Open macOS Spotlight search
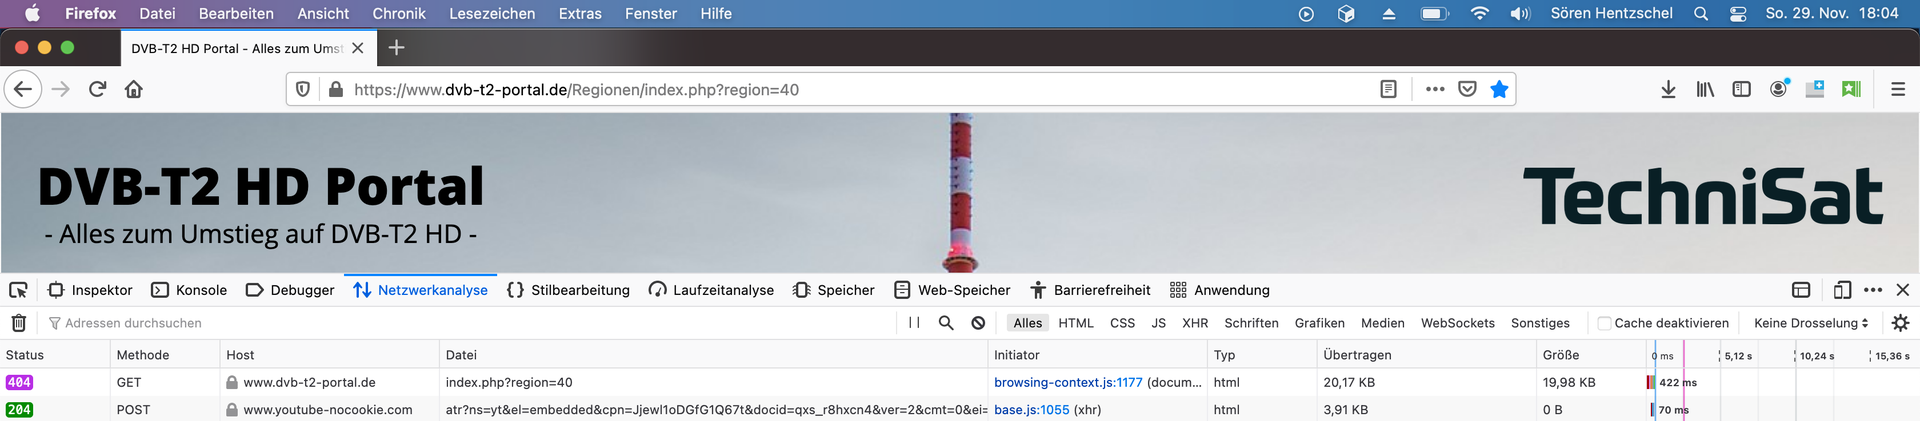Viewport: 1920px width, 421px height. 1700,13
